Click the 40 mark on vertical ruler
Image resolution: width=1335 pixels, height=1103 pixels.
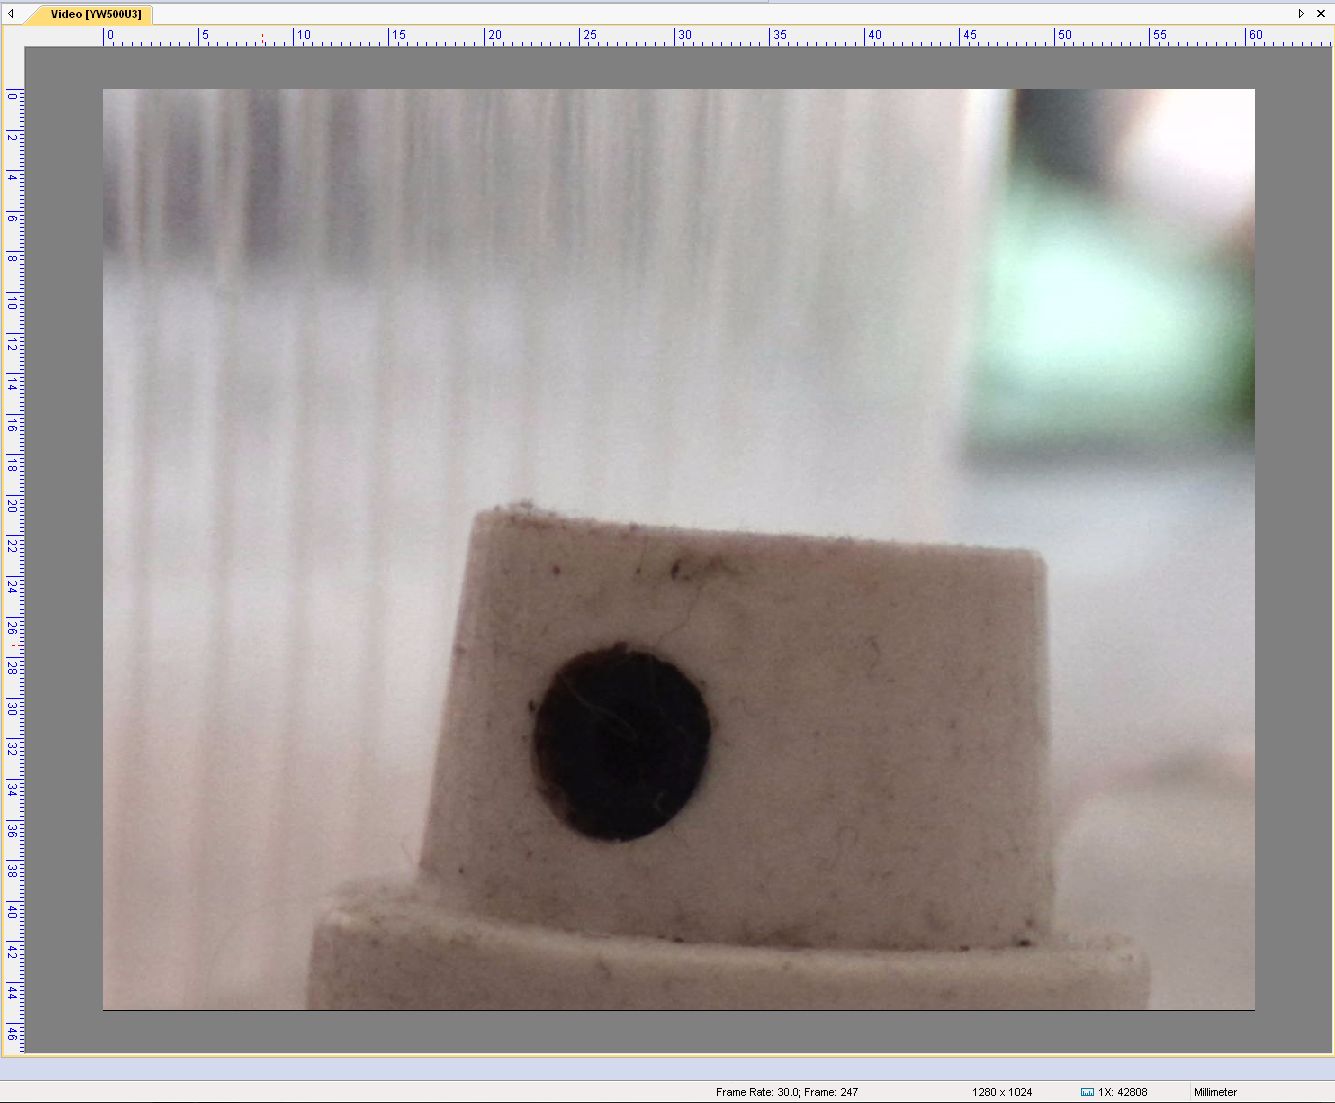pyautogui.click(x=12, y=911)
